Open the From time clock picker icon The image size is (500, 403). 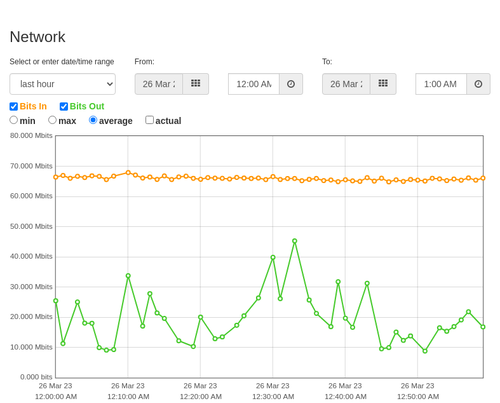291,84
